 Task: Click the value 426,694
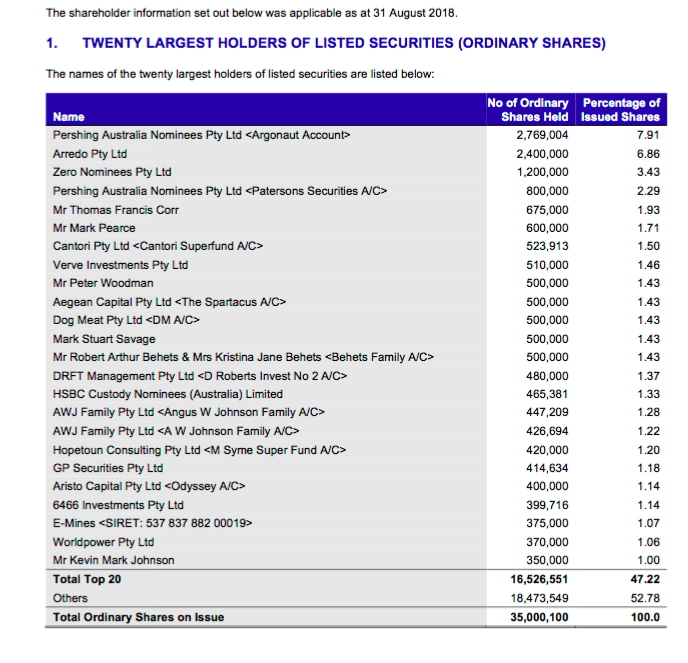547,431
